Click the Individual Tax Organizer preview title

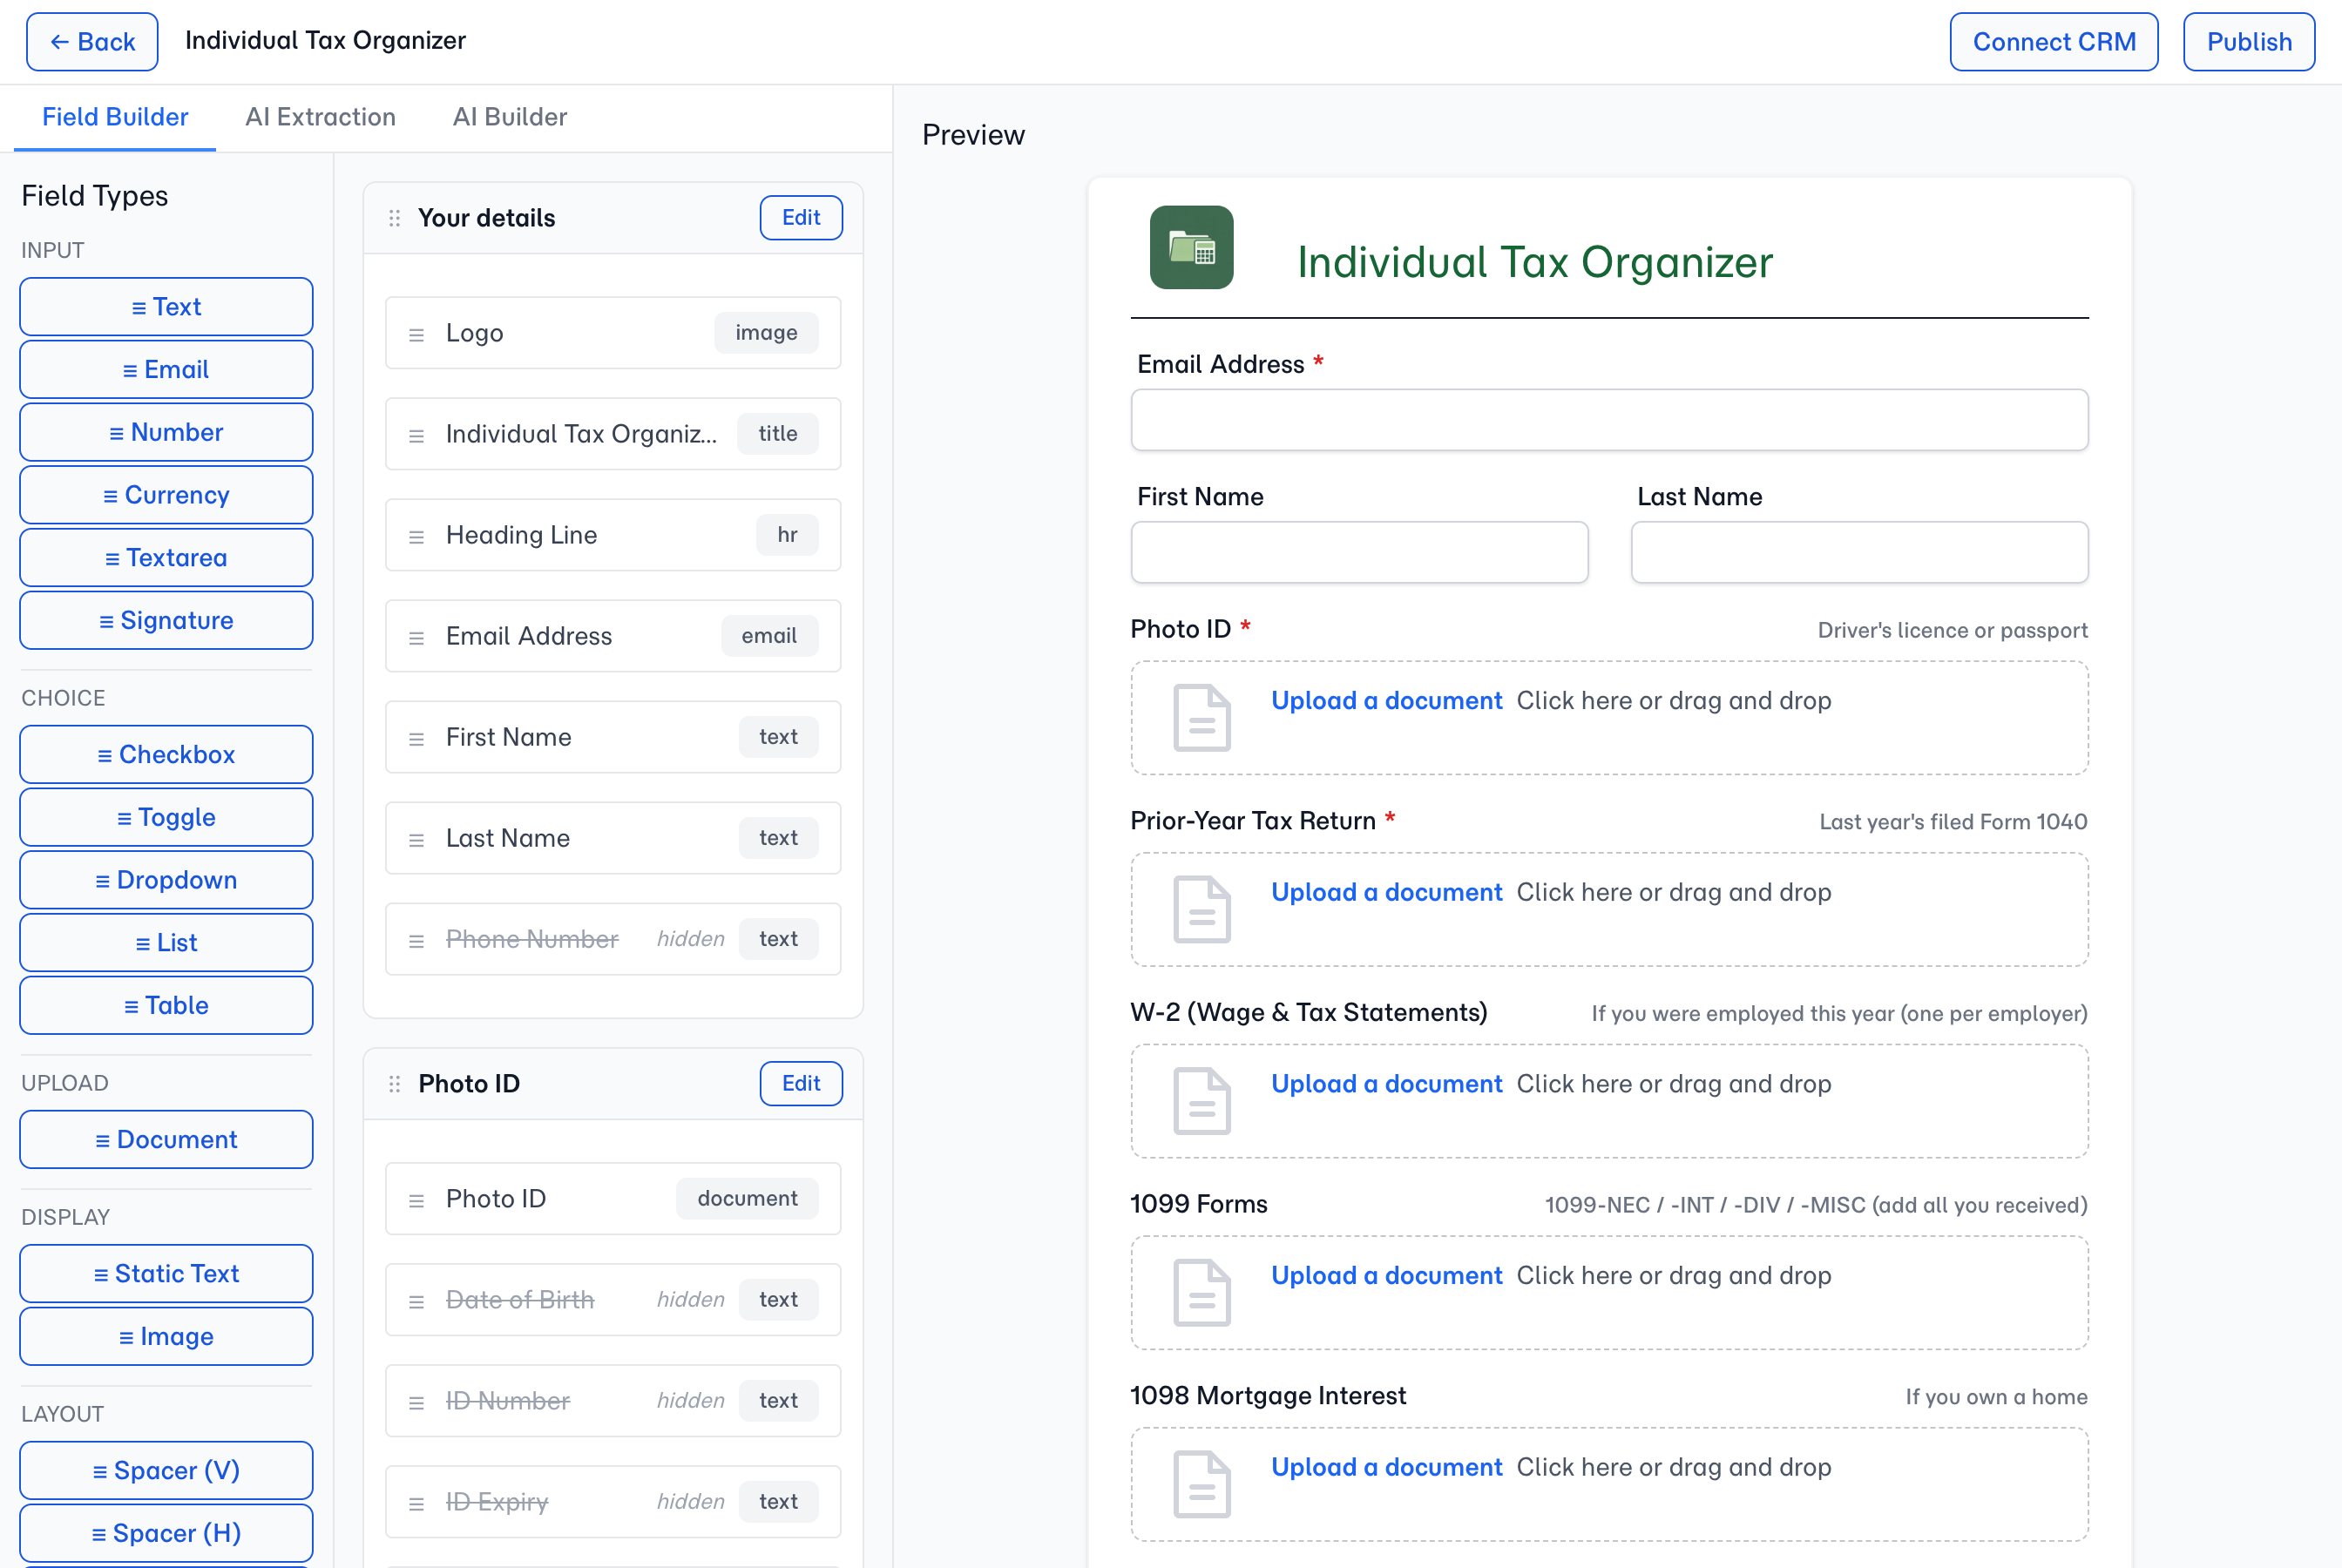coord(1534,262)
